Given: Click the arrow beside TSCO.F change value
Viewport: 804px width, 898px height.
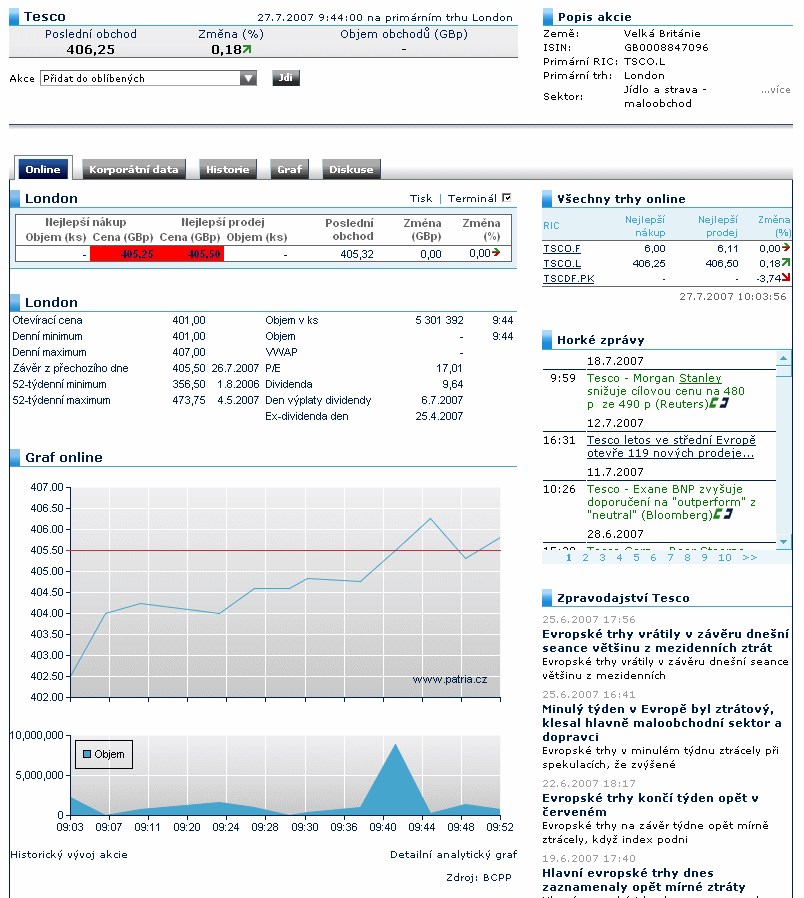Looking at the screenshot, I should pos(786,247).
